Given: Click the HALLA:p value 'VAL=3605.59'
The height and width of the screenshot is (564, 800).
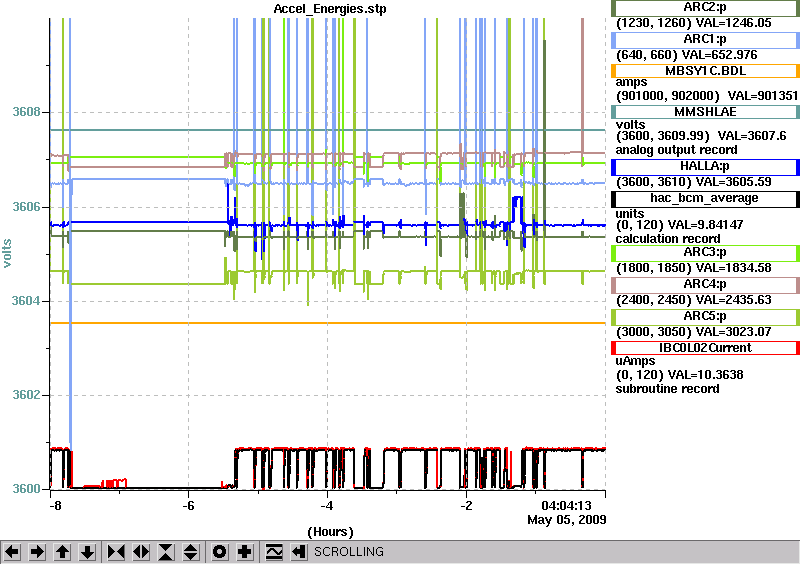Looking at the screenshot, I should (734, 182).
